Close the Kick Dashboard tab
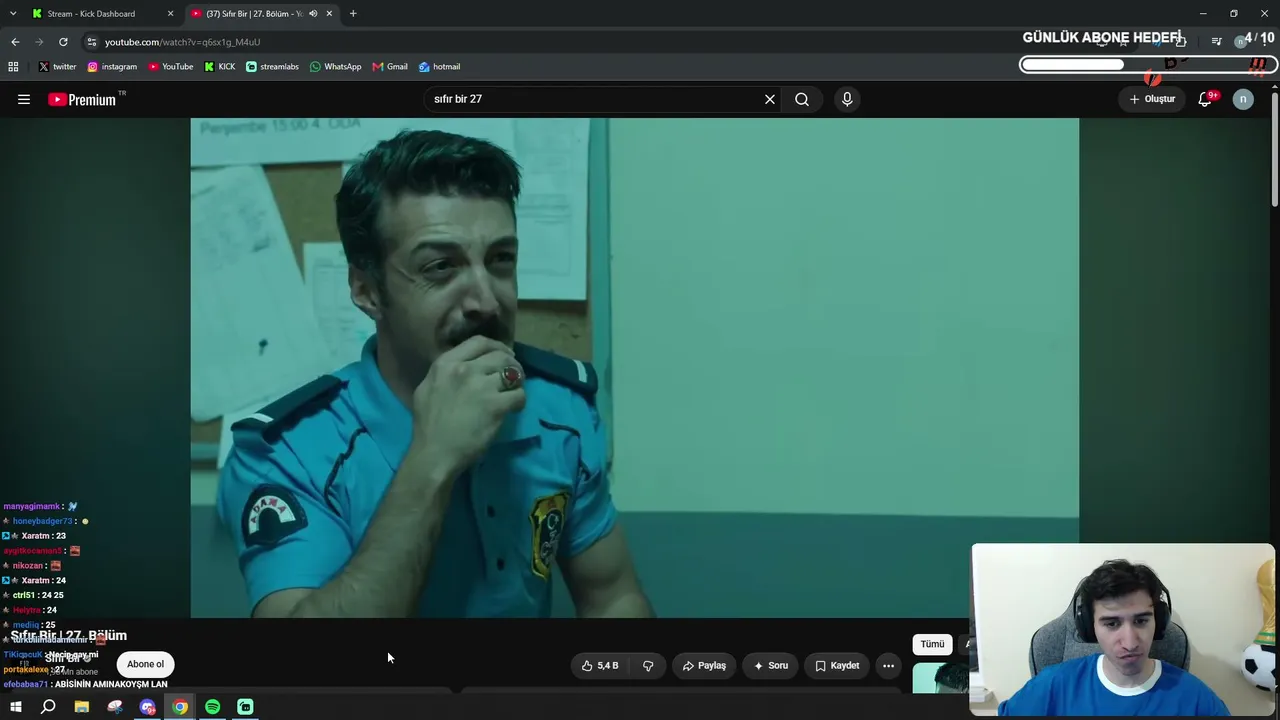Screen dimensions: 1280x720 click(170, 14)
